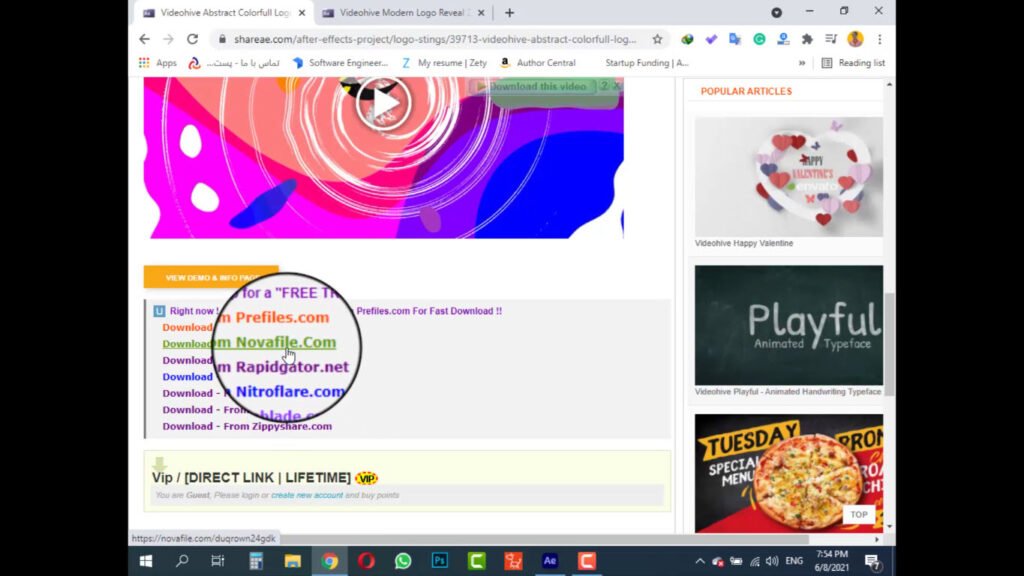Image resolution: width=1024 pixels, height=576 pixels.
Task: Open the Apps bookmark shortcut
Action: [157, 63]
